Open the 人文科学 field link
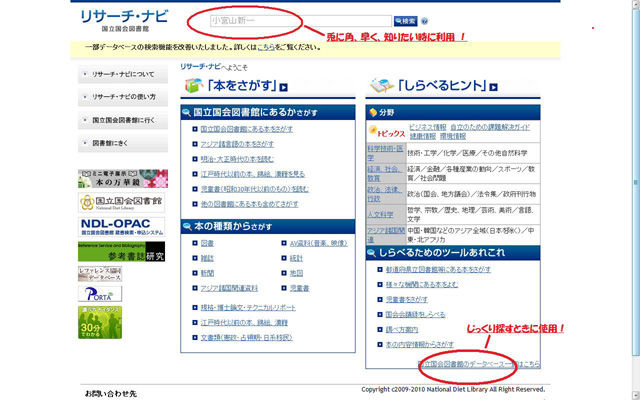 point(380,215)
